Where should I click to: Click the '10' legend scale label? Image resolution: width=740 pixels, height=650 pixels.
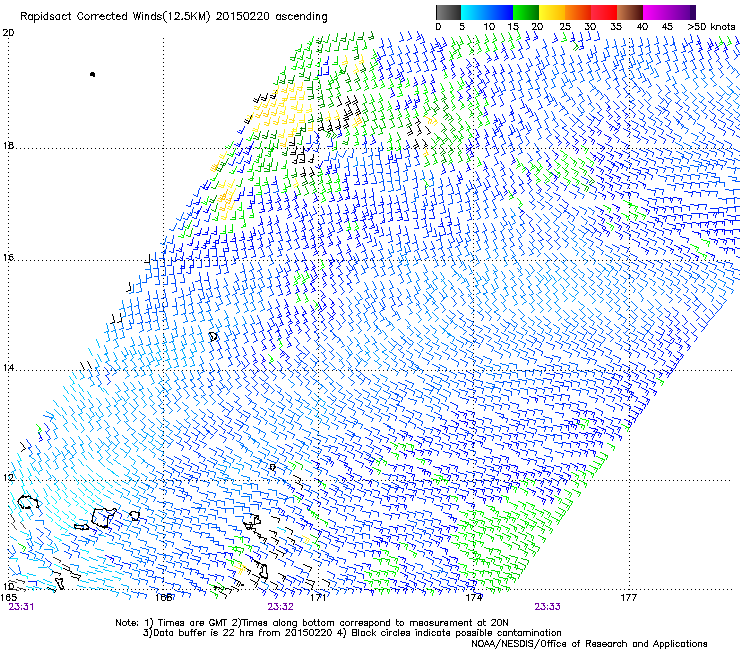[489, 27]
